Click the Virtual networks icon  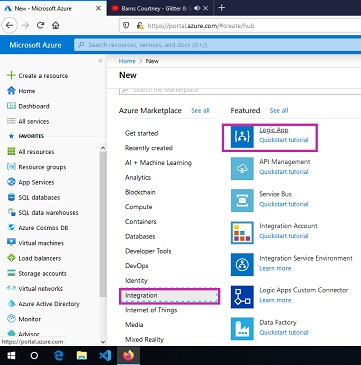[11, 288]
